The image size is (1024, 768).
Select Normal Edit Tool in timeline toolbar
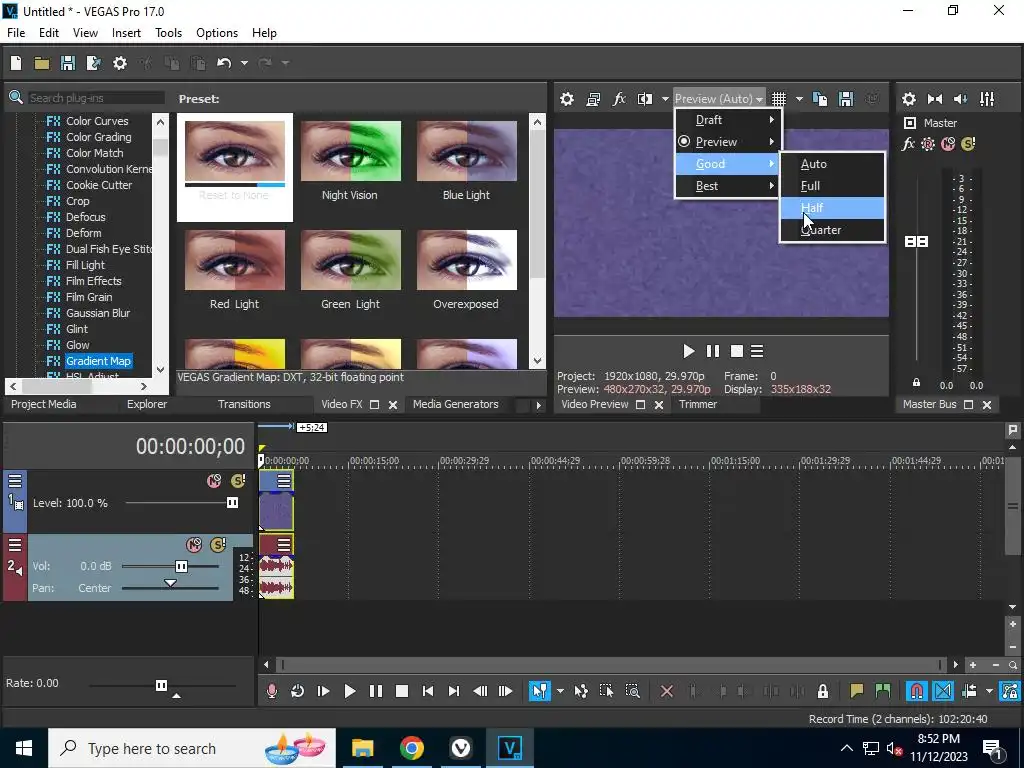[x=540, y=691]
